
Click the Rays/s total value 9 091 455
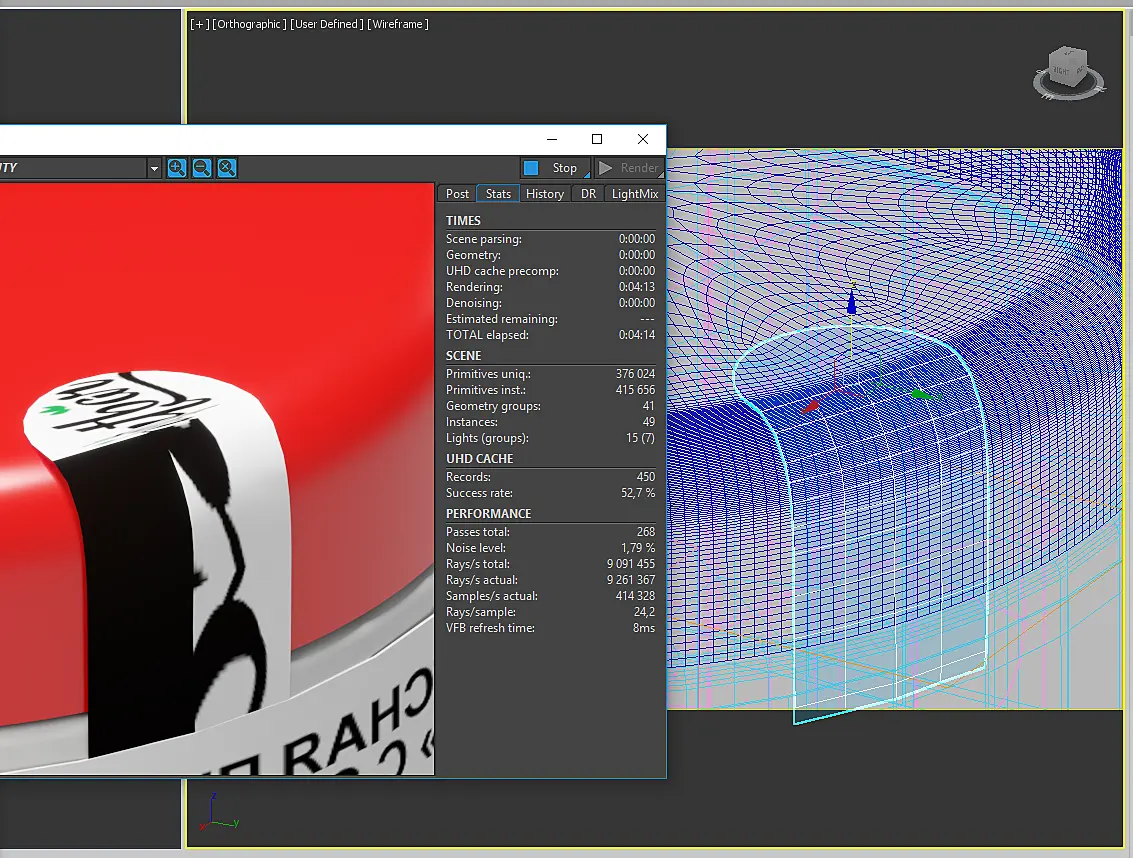tap(631, 564)
